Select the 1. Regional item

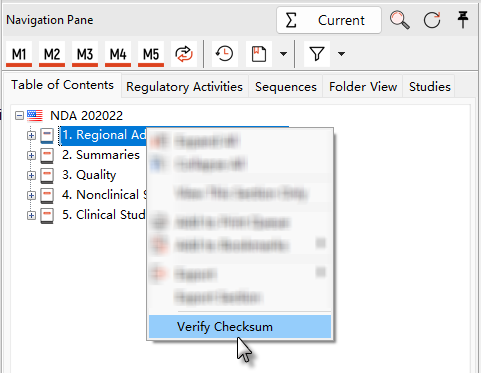(104, 135)
